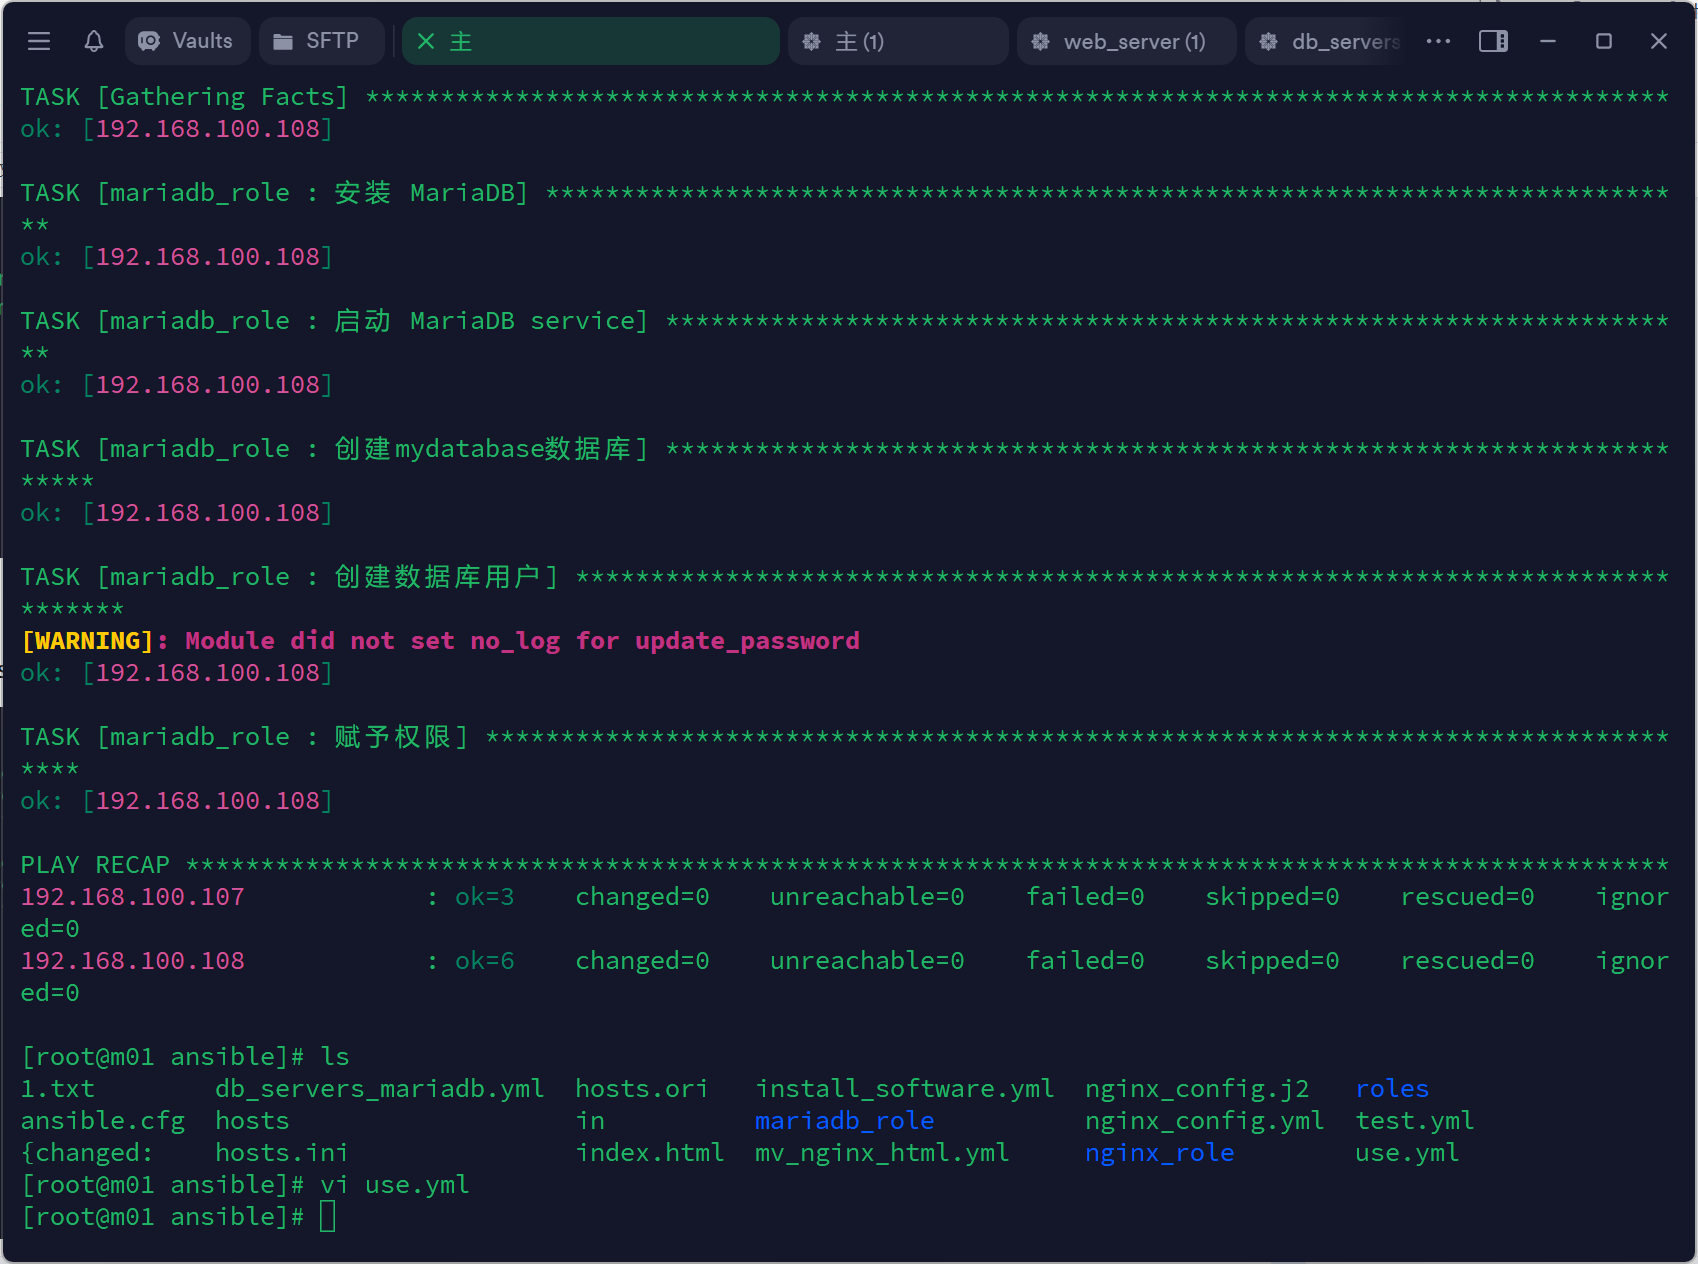Click 'mv_nginx_html.yml' file name
This screenshot has width=1698, height=1264.
coord(882,1153)
